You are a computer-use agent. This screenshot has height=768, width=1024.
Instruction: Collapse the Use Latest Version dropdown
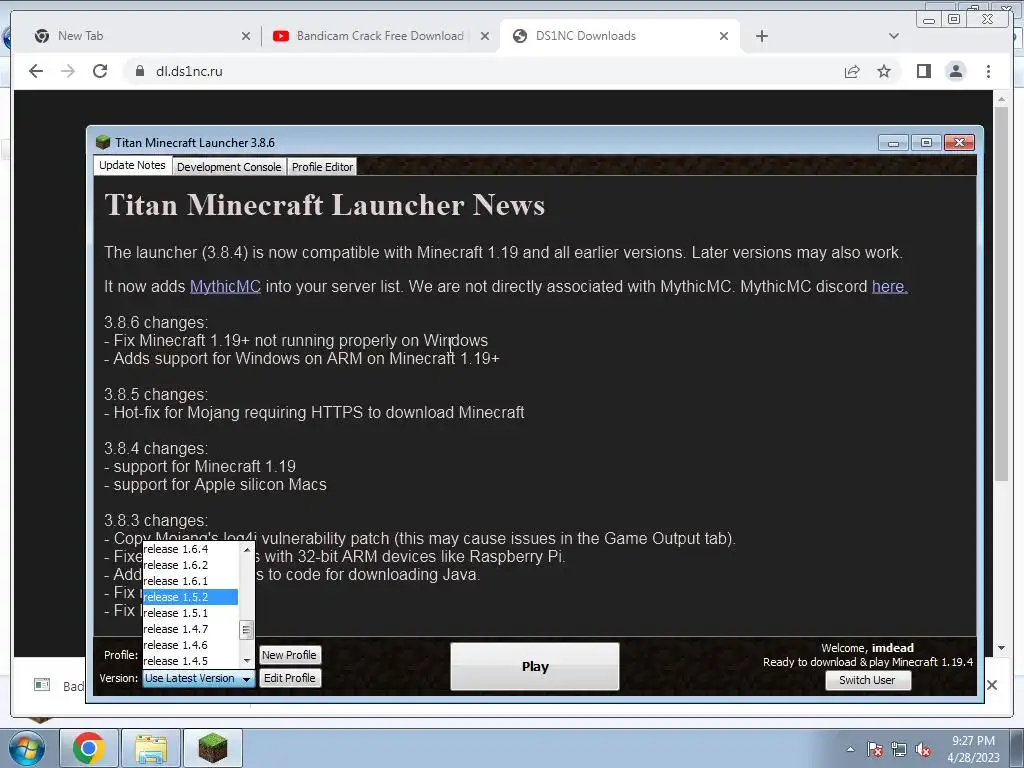199,679
